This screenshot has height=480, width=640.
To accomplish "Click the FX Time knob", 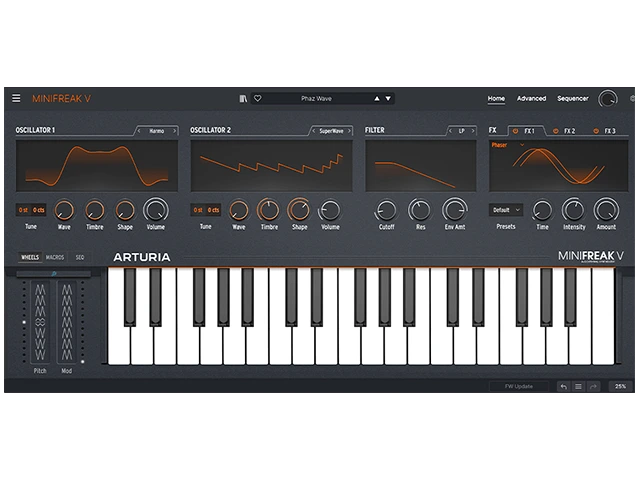I will pos(542,210).
